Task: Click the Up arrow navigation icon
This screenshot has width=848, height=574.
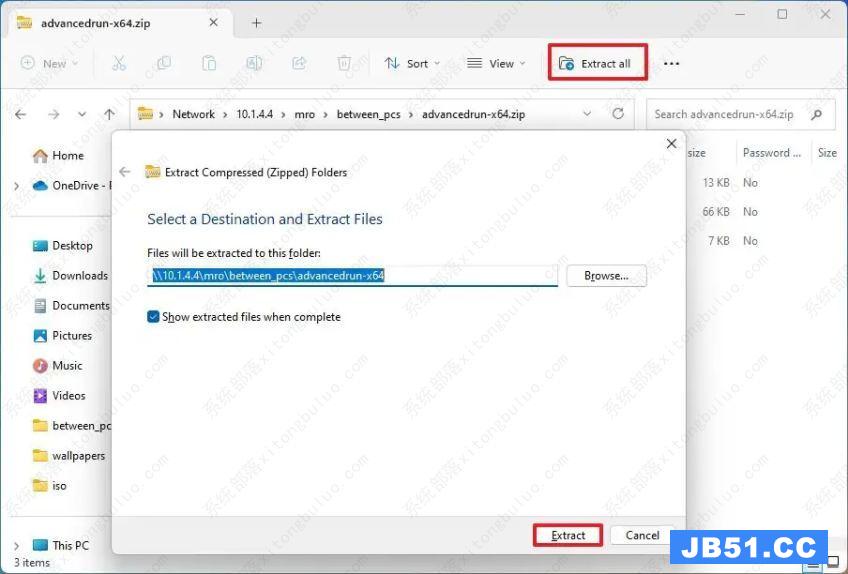Action: click(x=110, y=114)
